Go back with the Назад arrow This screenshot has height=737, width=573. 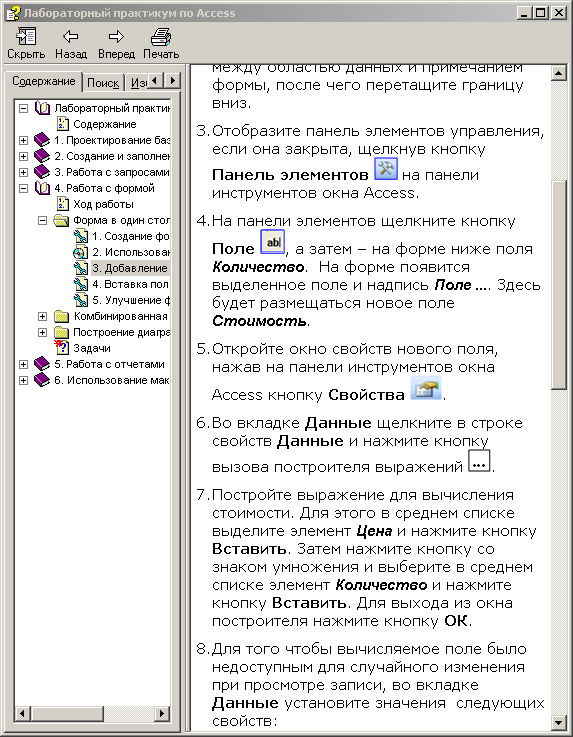71,36
